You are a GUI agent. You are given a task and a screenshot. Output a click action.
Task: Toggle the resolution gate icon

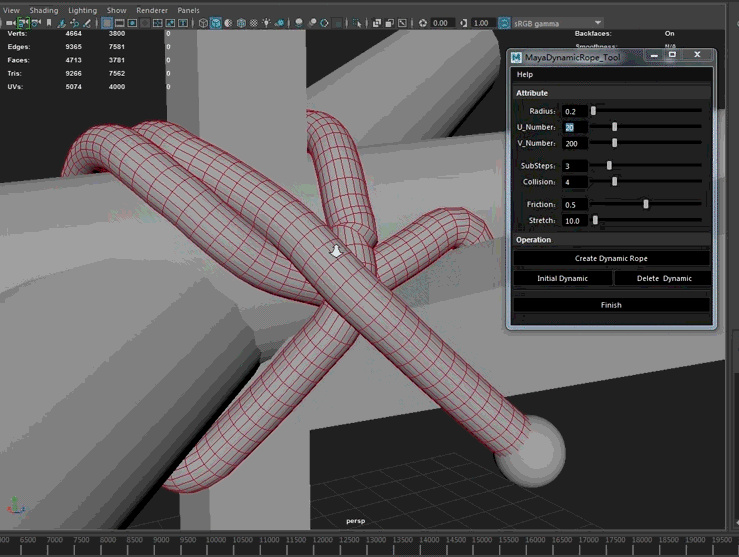[132, 23]
